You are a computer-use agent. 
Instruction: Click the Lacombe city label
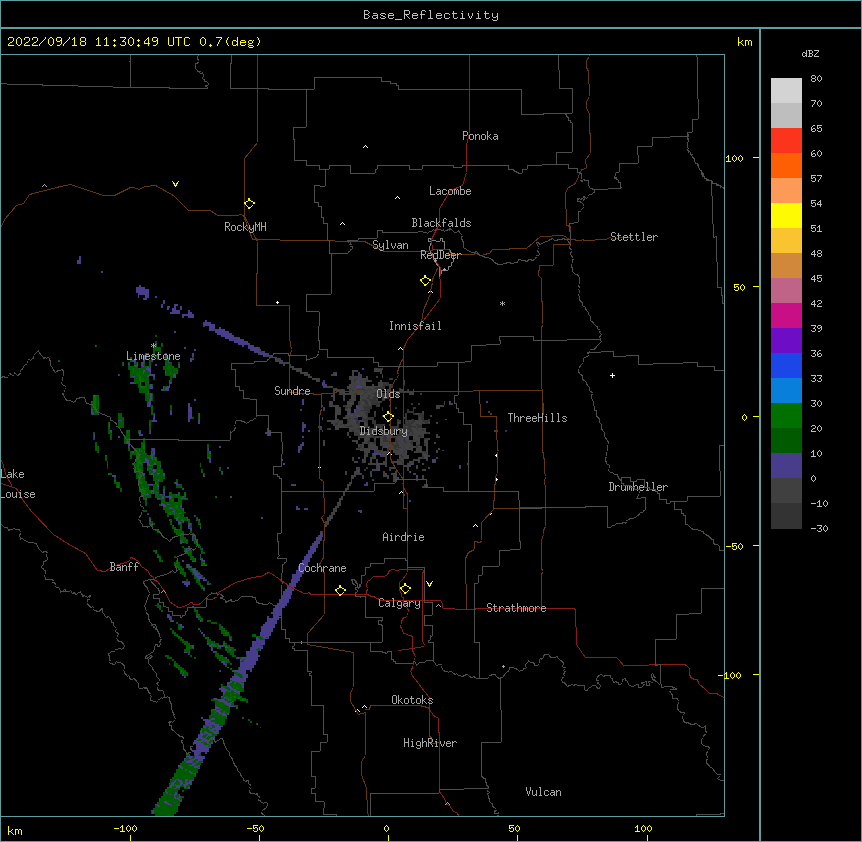click(450, 191)
